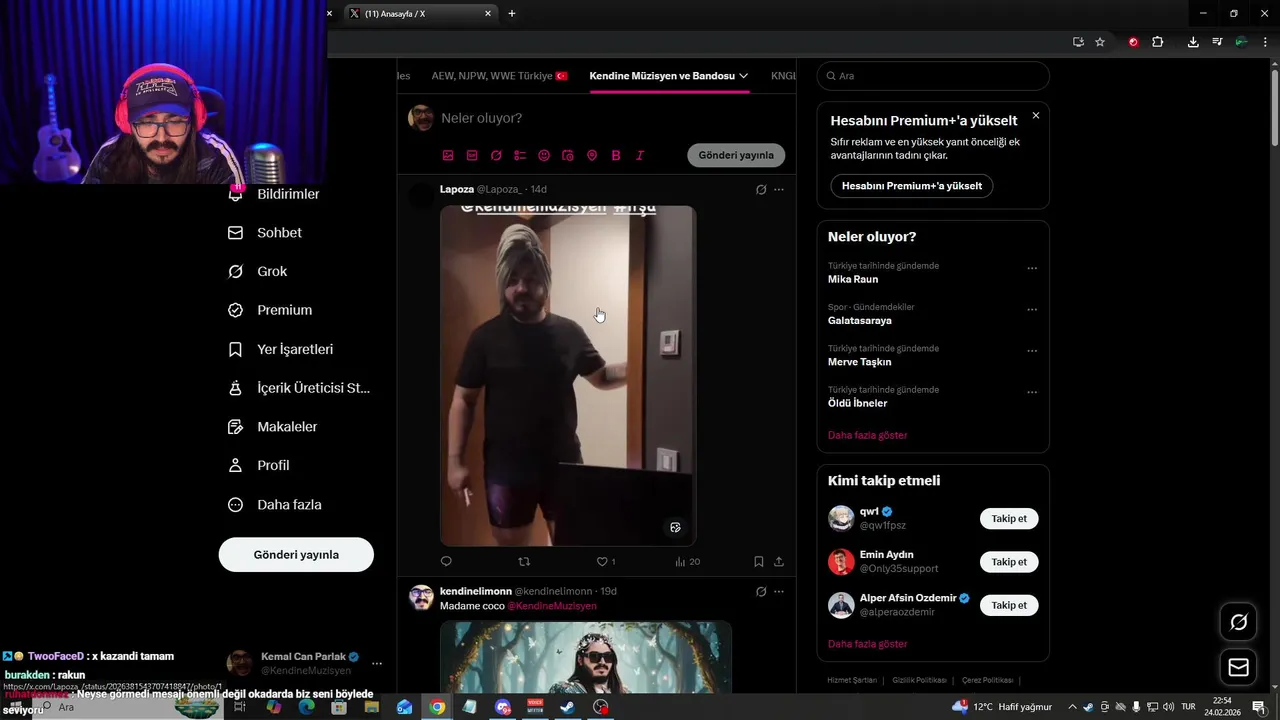Show more follow suggestions link
The width and height of the screenshot is (1280, 720).
pyautogui.click(x=867, y=644)
